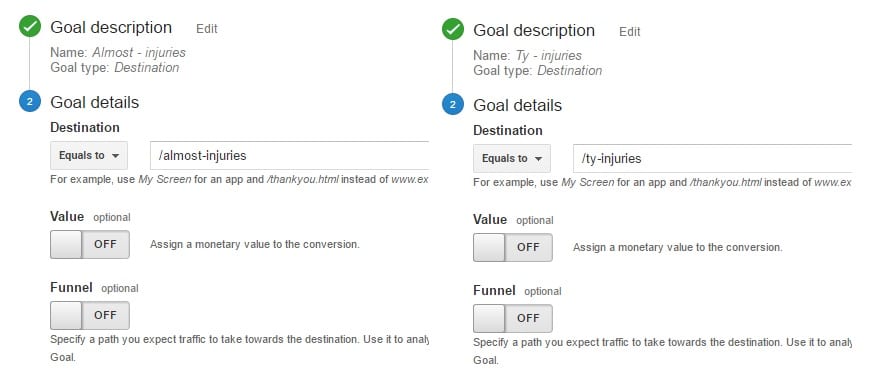Click the name Almost - injuries text
Screen dimensions: 882x383
tap(139, 53)
